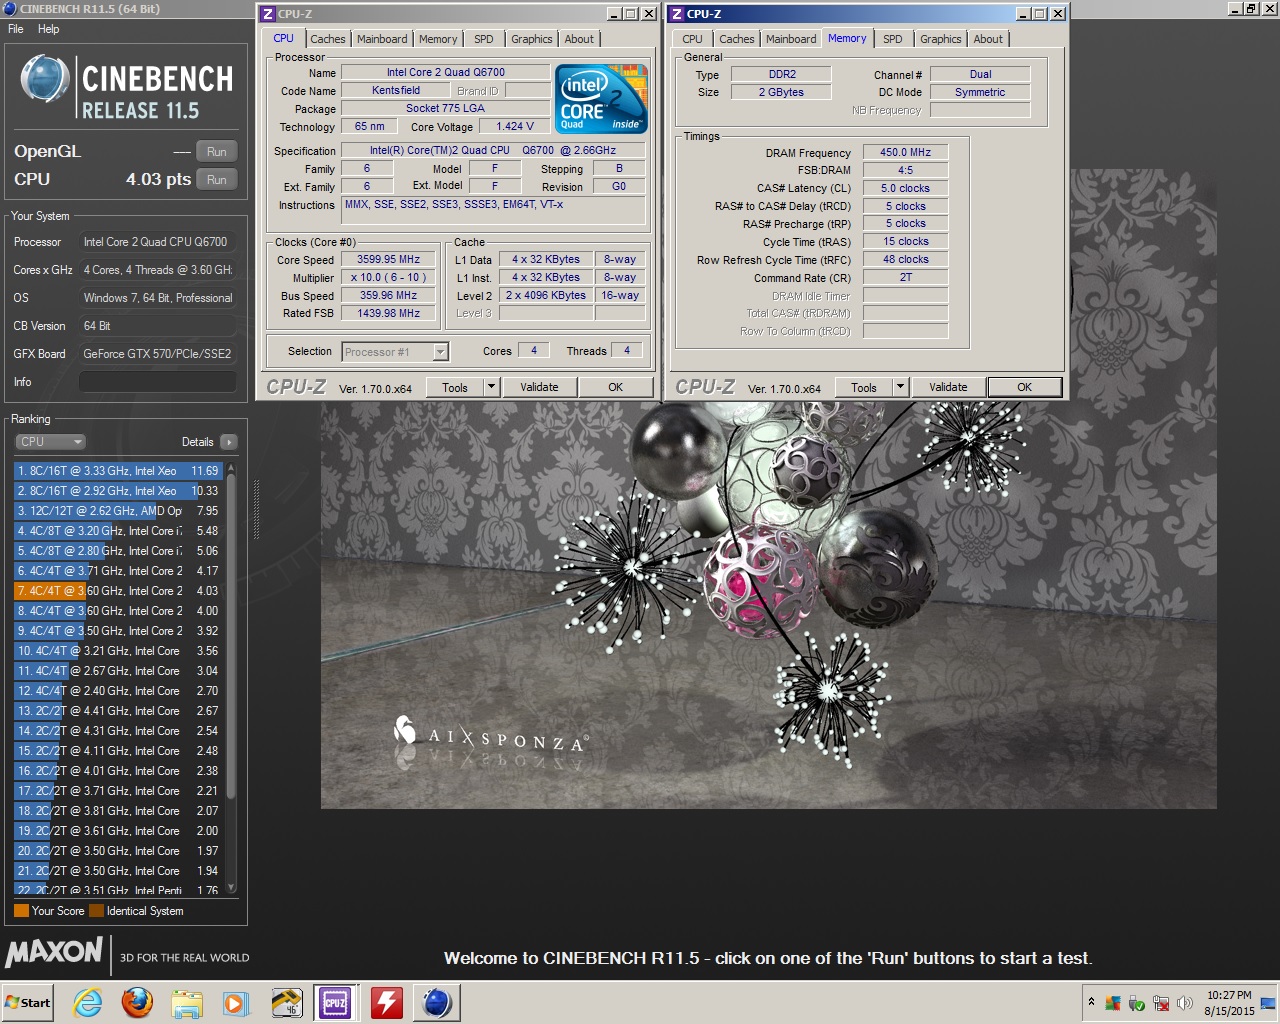Open SPD tab in Memory CPU-Z window

[893, 39]
